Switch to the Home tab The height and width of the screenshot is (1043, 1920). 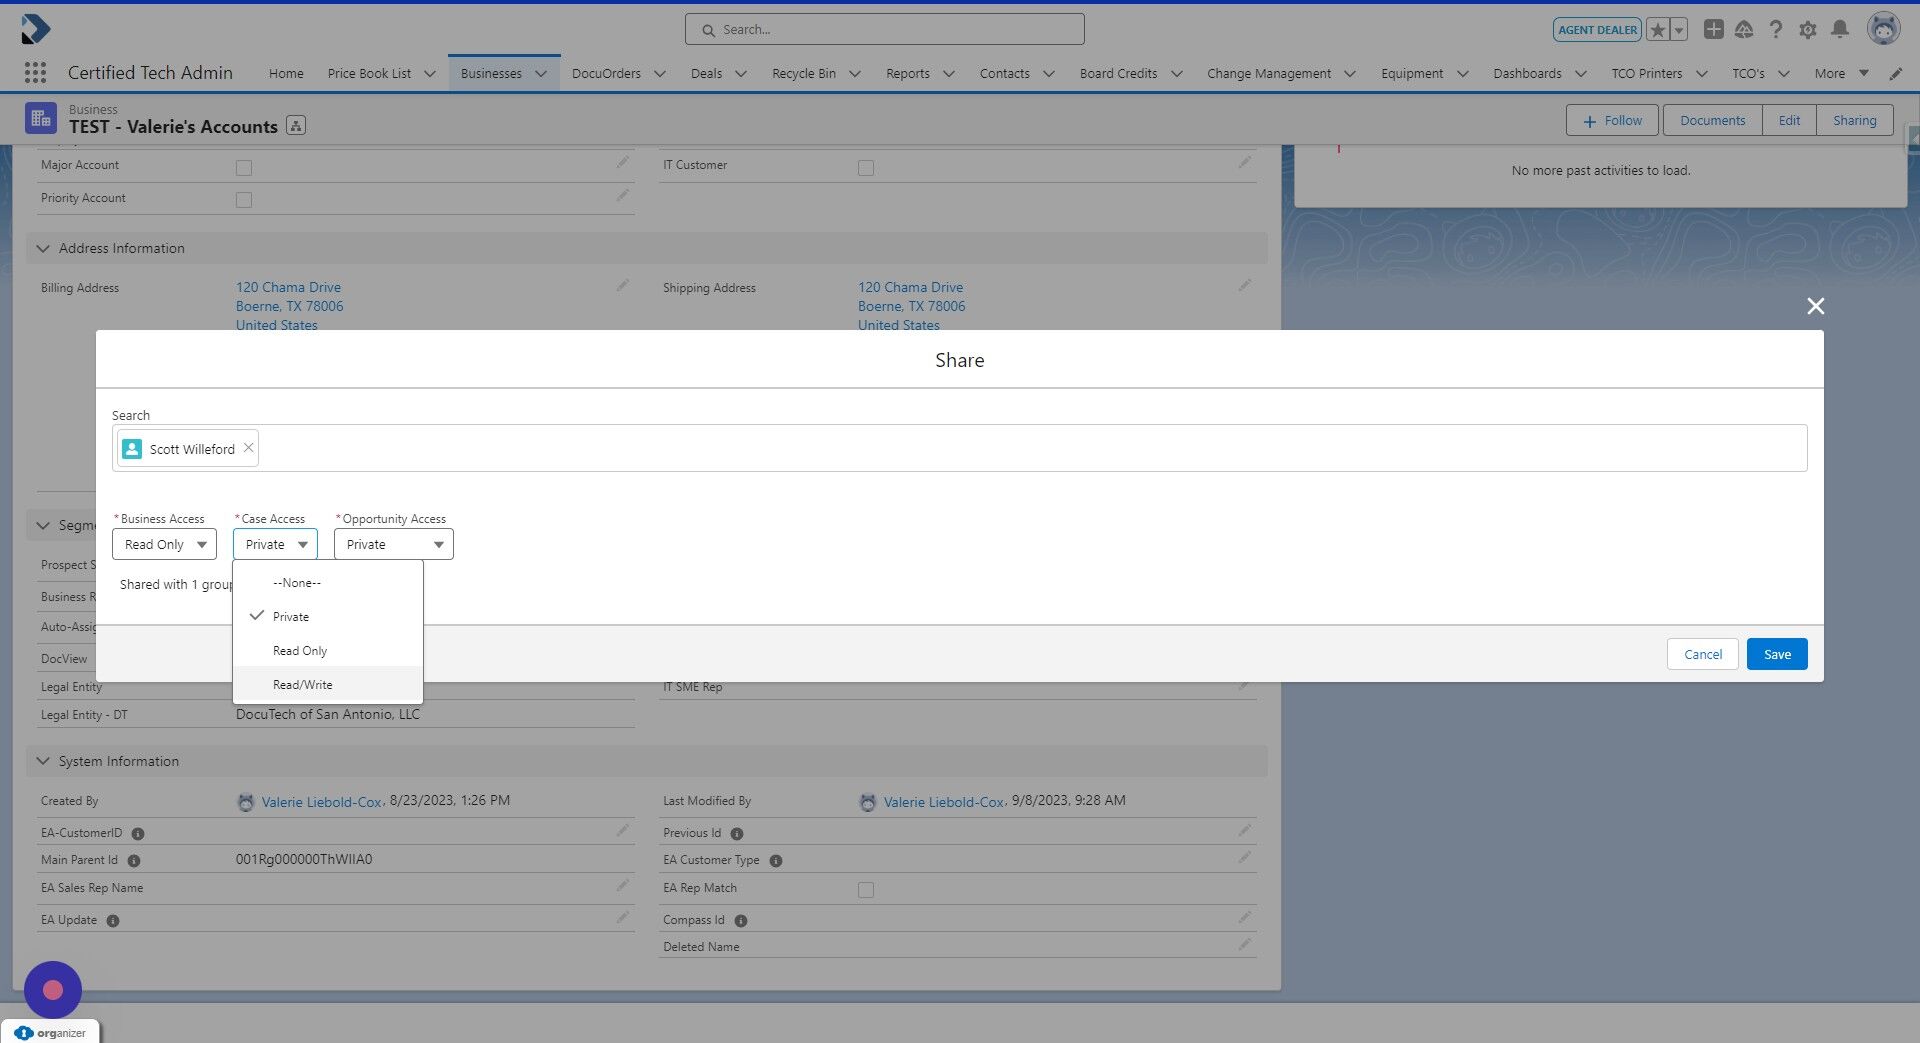(285, 73)
